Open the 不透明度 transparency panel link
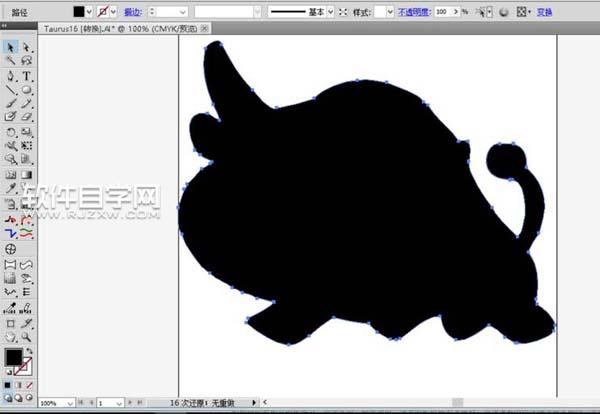The image size is (600, 414). coord(414,12)
